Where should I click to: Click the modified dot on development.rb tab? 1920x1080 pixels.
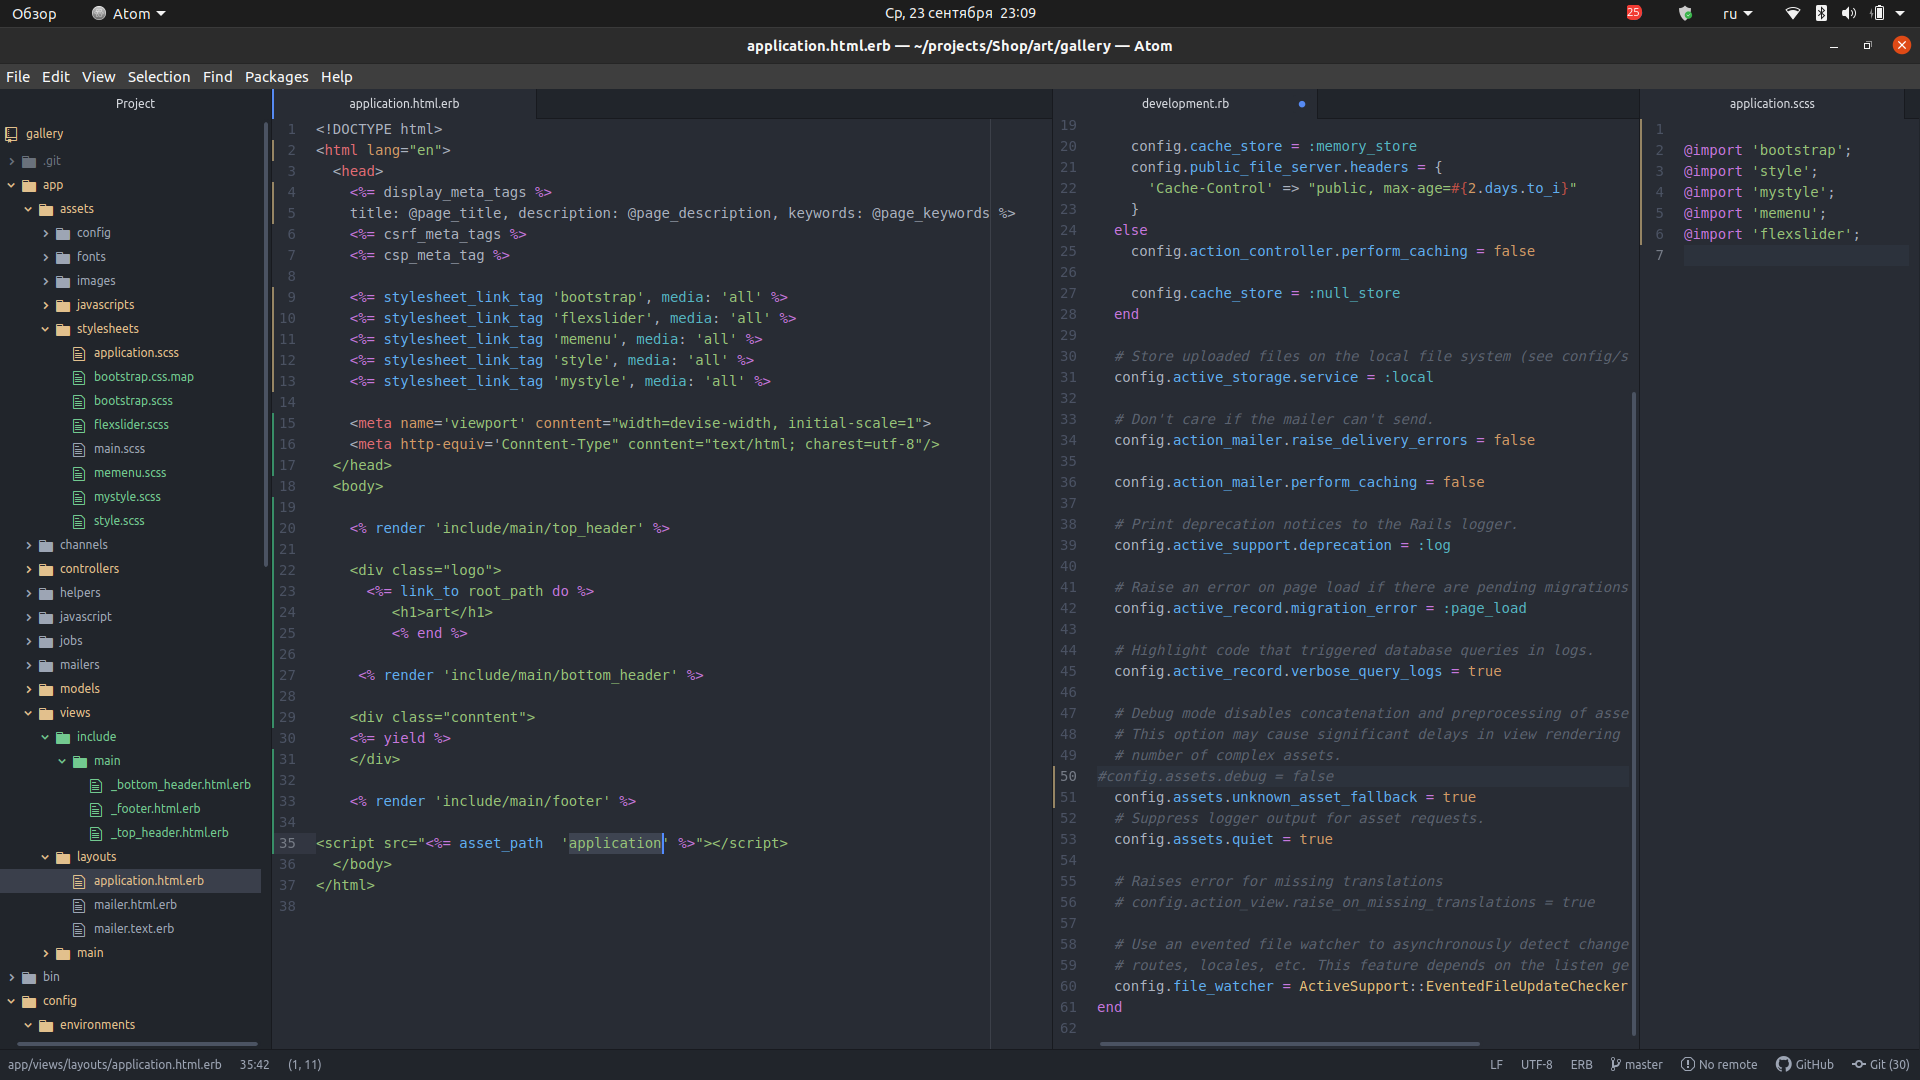click(x=1301, y=104)
